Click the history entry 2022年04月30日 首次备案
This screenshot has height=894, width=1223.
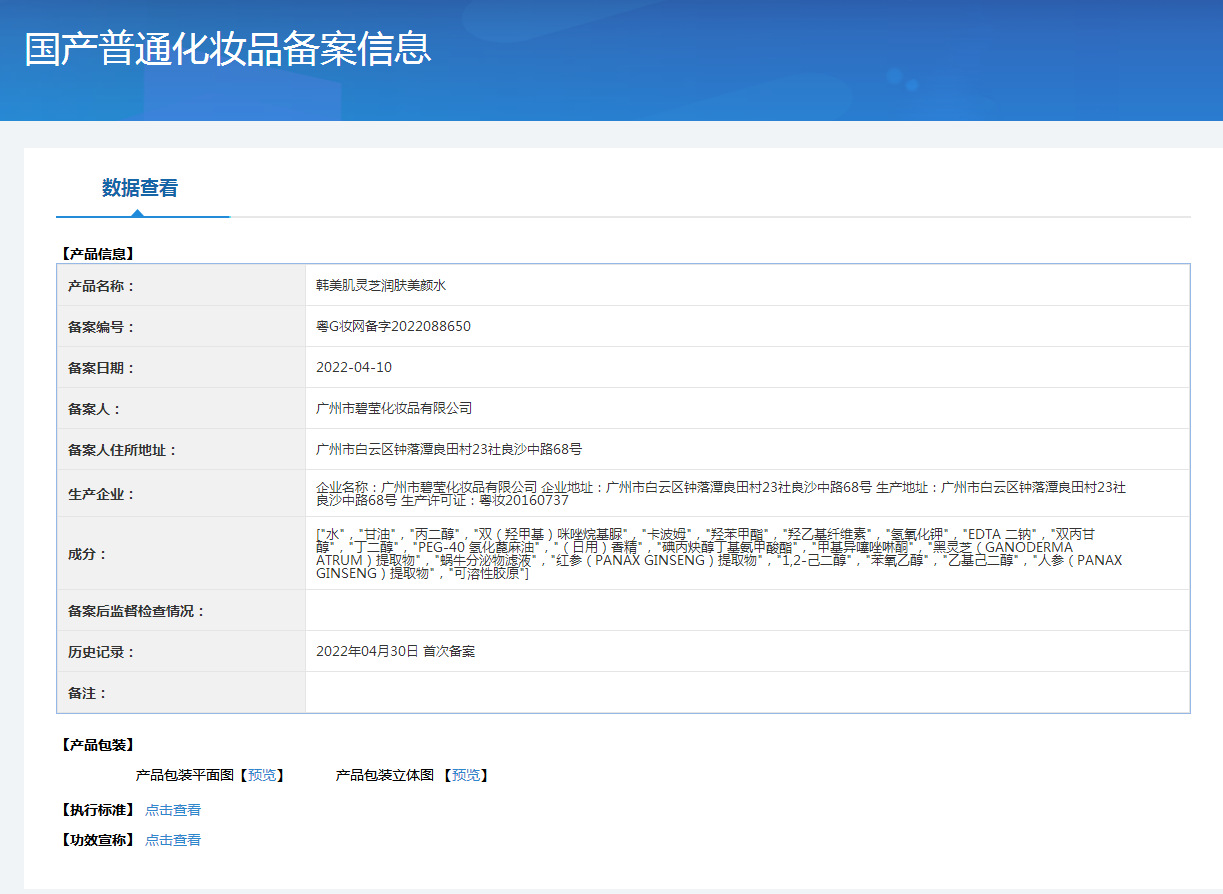(x=395, y=651)
